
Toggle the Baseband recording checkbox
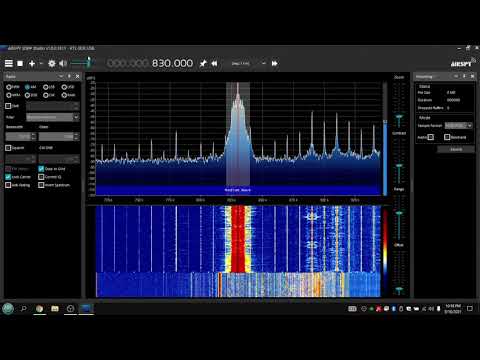pyautogui.click(x=447, y=137)
